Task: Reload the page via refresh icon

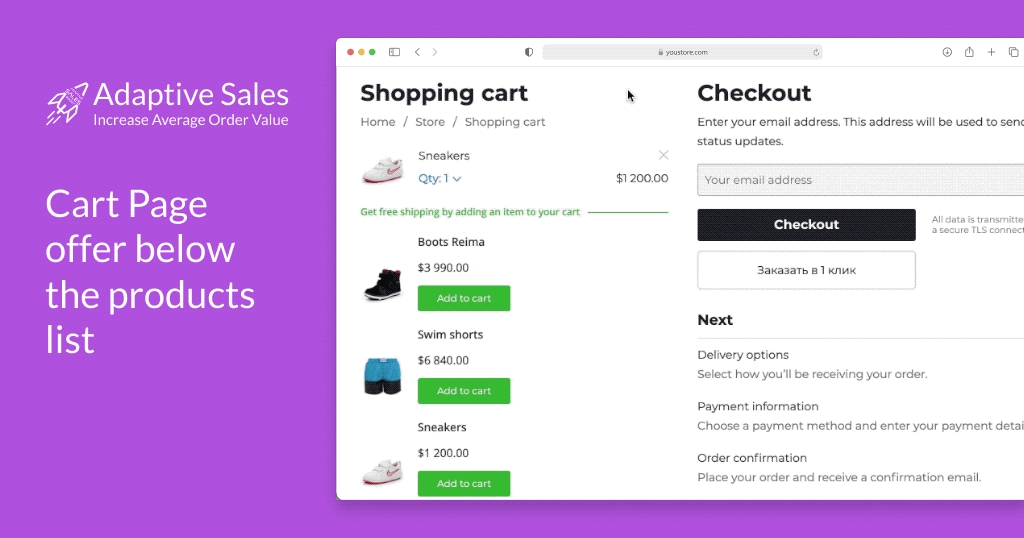Action: (816, 52)
